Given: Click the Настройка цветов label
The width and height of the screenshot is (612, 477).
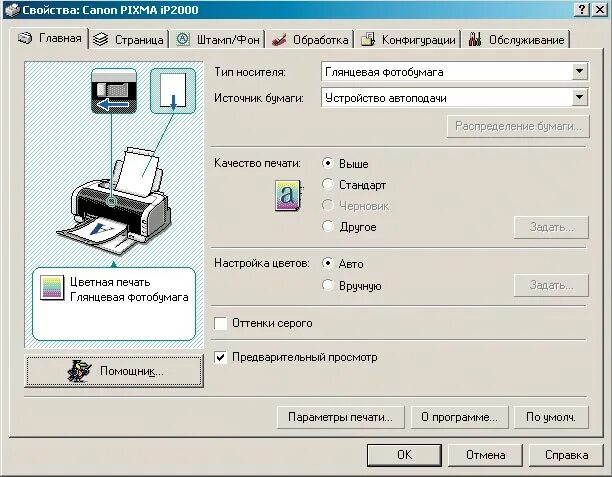Looking at the screenshot, I should click(262, 263).
